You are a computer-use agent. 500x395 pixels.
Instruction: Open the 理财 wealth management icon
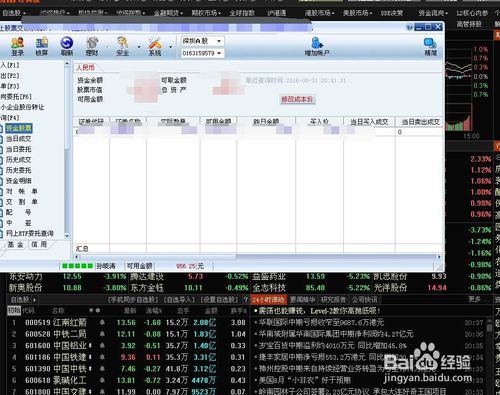(92, 46)
